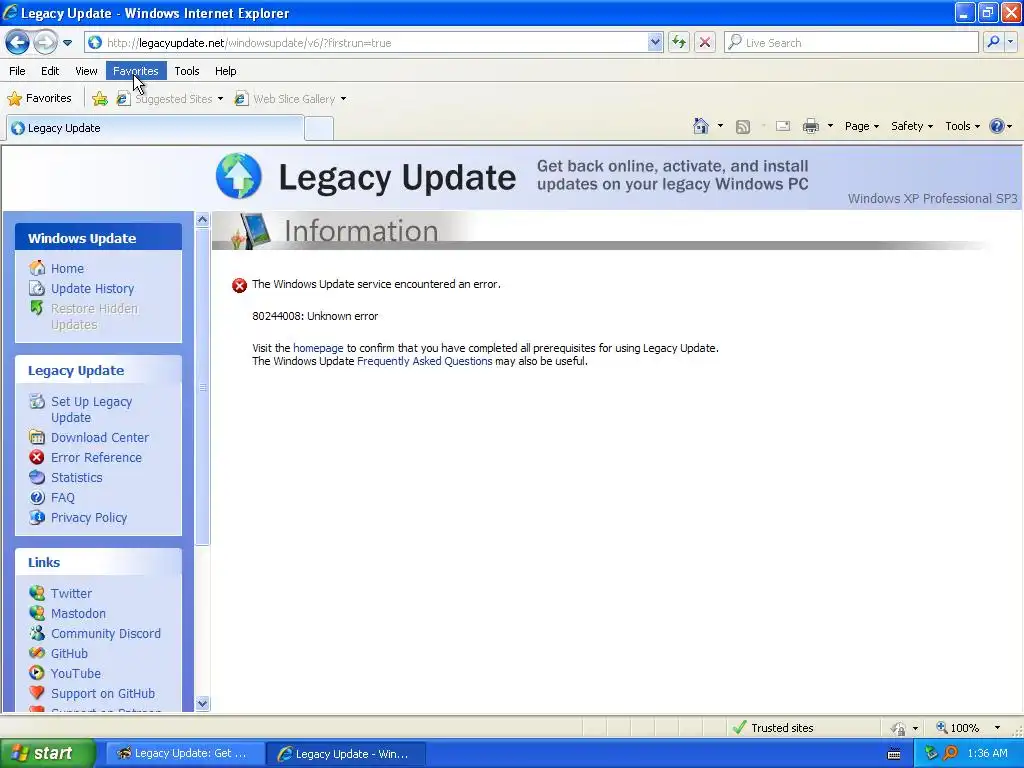Refresh the page with the green arrows icon

coord(679,43)
